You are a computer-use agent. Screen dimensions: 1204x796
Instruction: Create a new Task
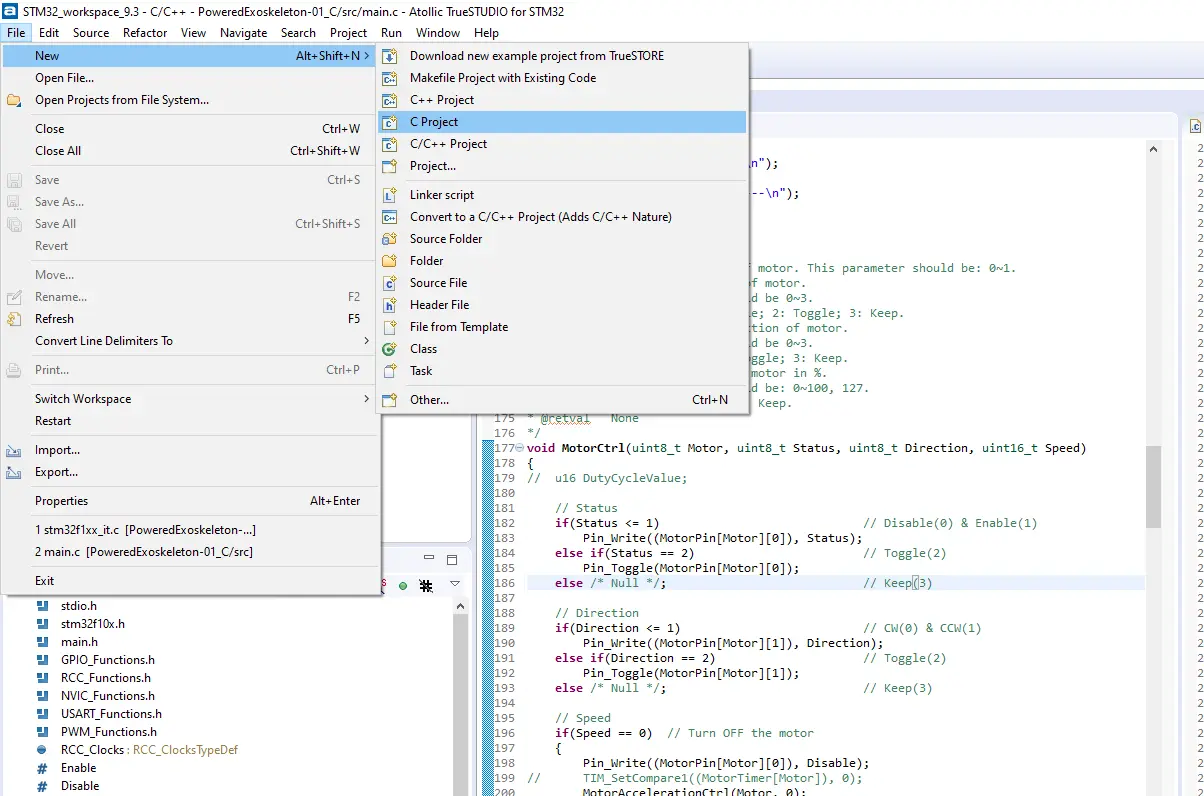tap(562, 371)
